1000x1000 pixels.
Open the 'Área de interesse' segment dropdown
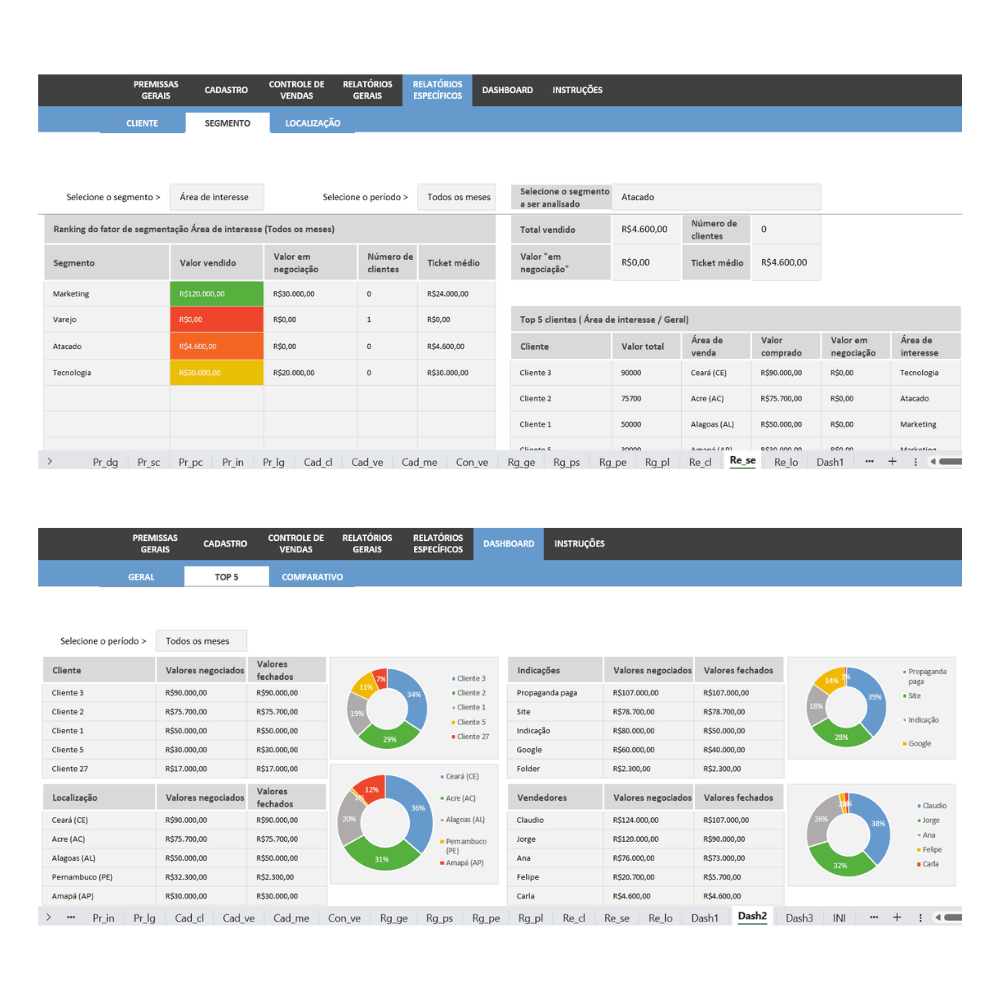217,197
